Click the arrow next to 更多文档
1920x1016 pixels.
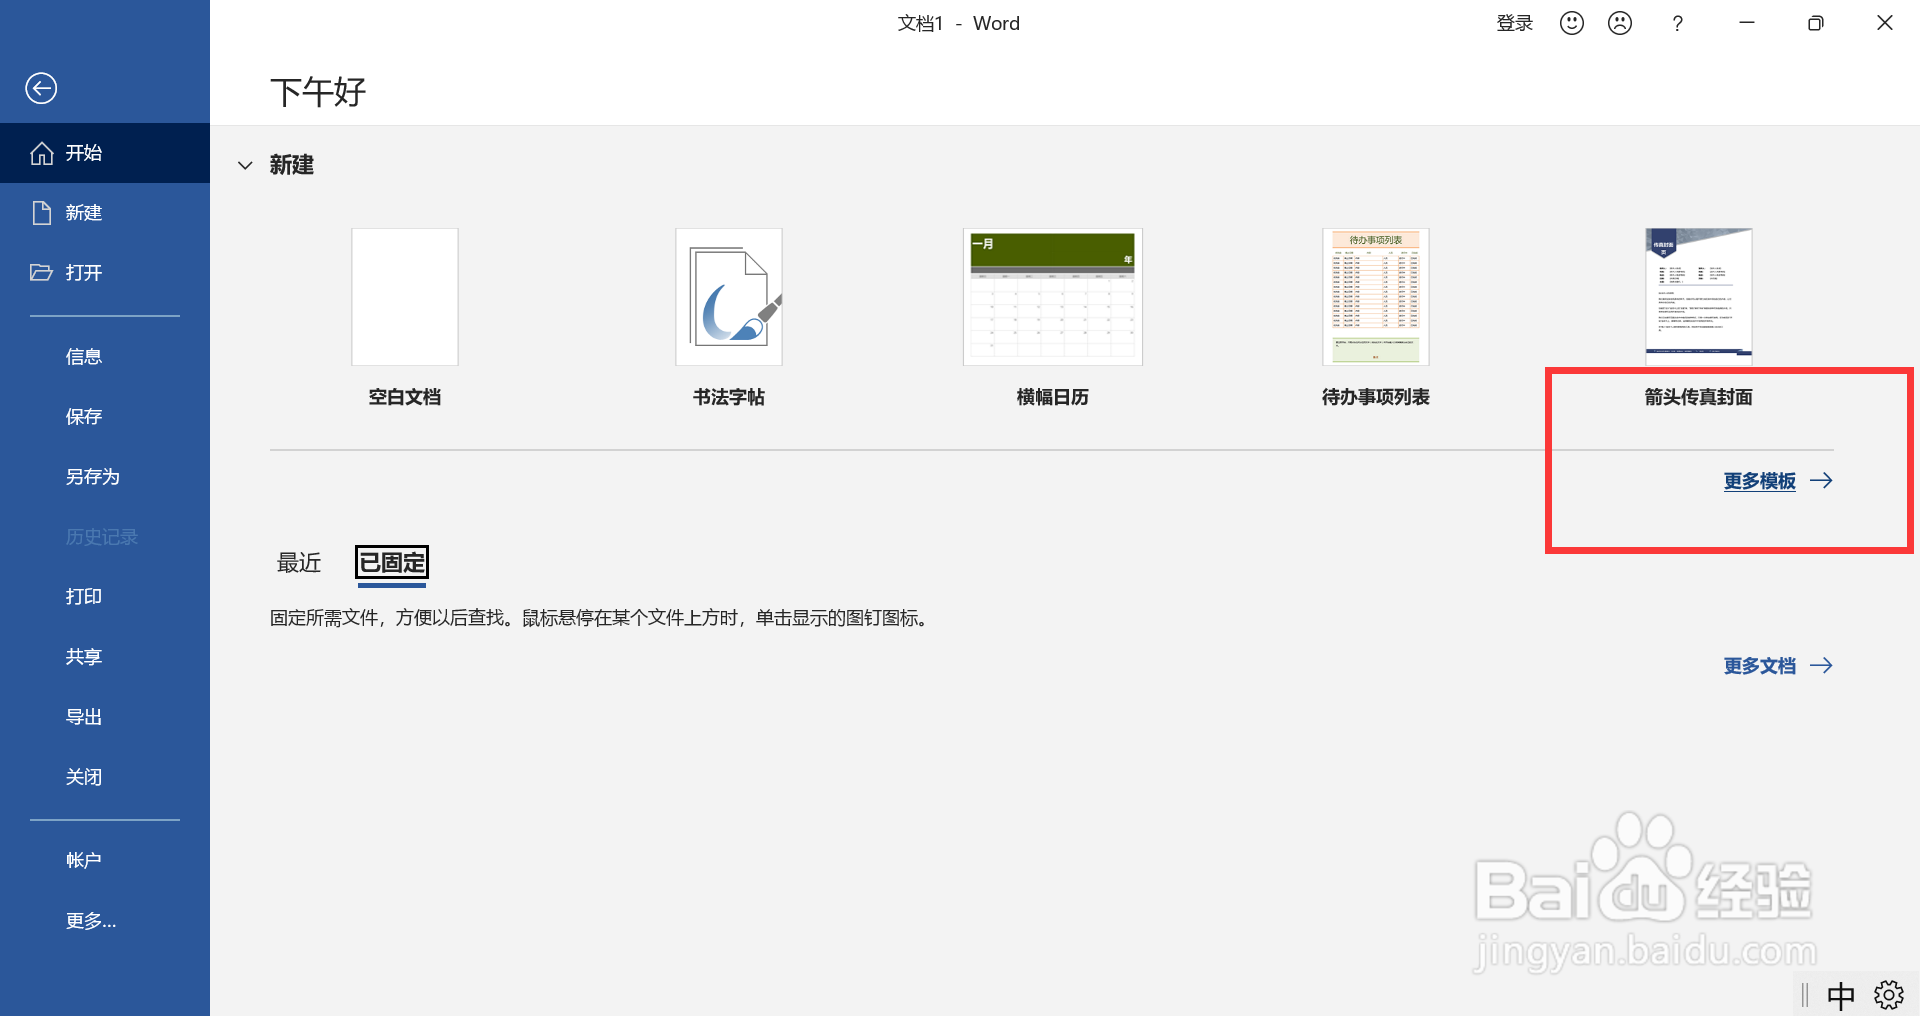pyautogui.click(x=1821, y=666)
